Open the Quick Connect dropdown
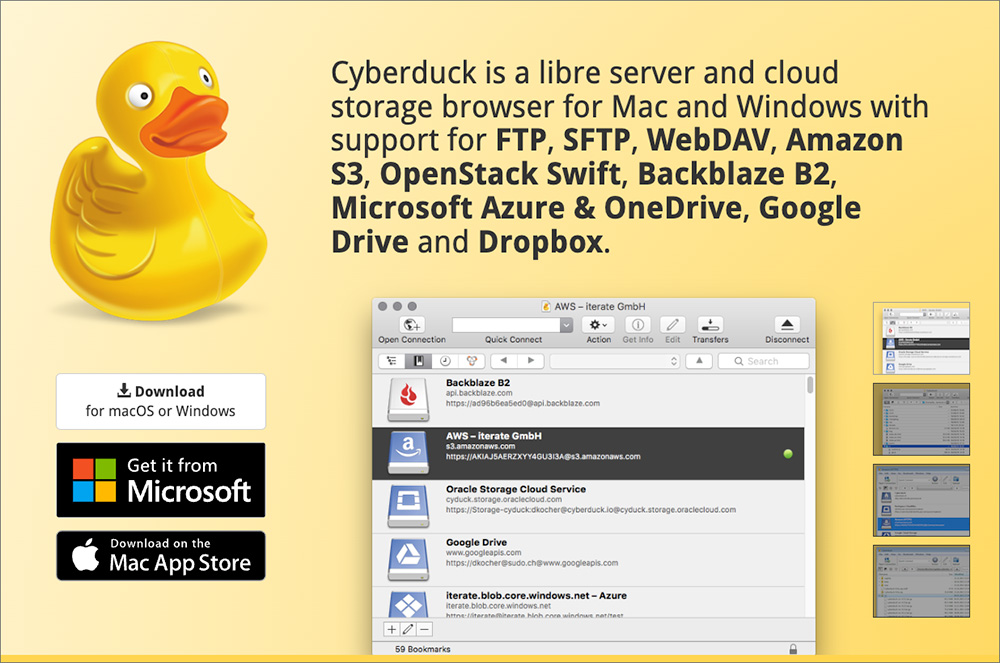 [566, 325]
